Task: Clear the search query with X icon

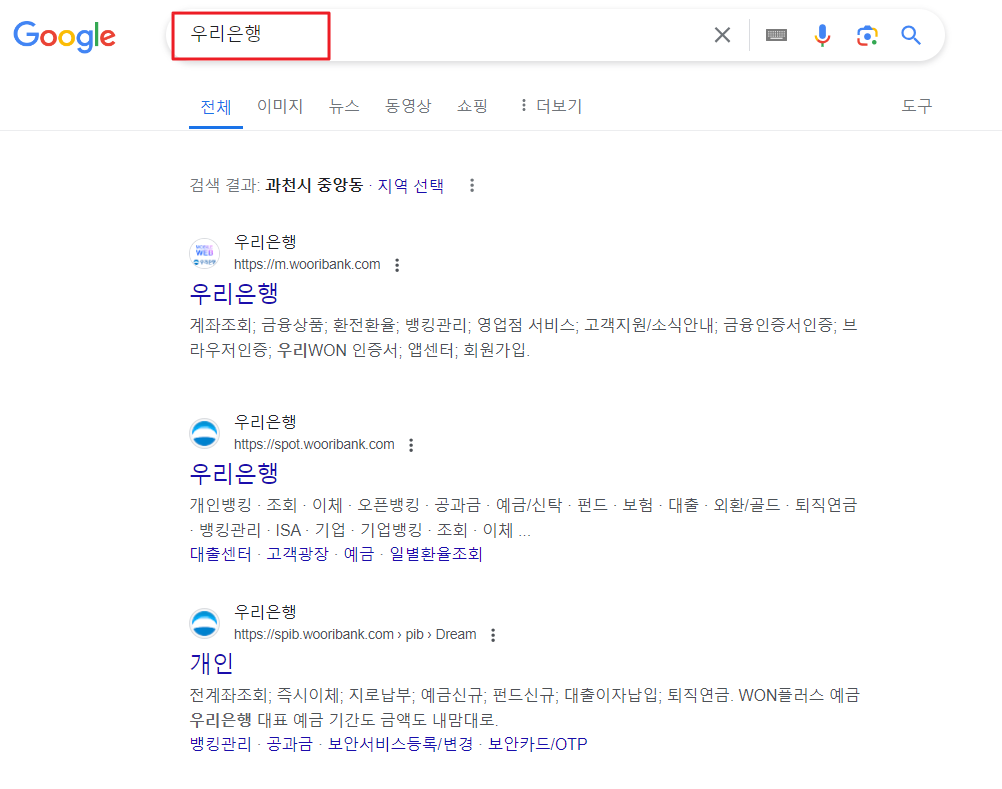Action: (x=722, y=35)
